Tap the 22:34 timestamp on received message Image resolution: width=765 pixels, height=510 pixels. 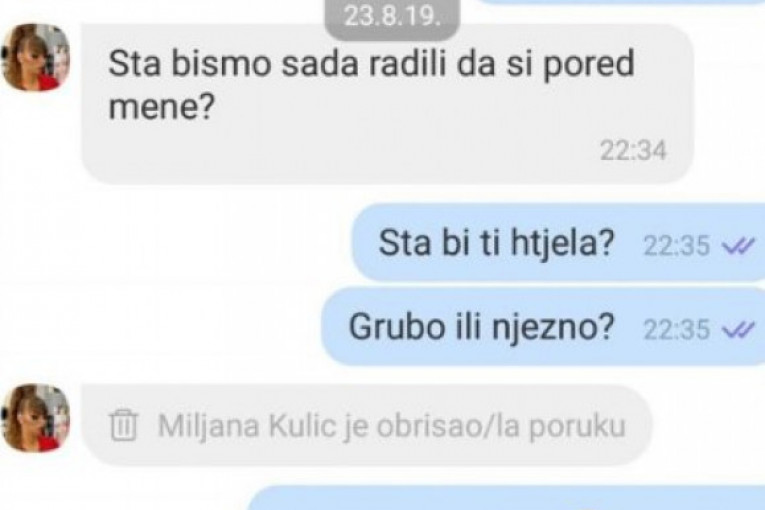(633, 150)
